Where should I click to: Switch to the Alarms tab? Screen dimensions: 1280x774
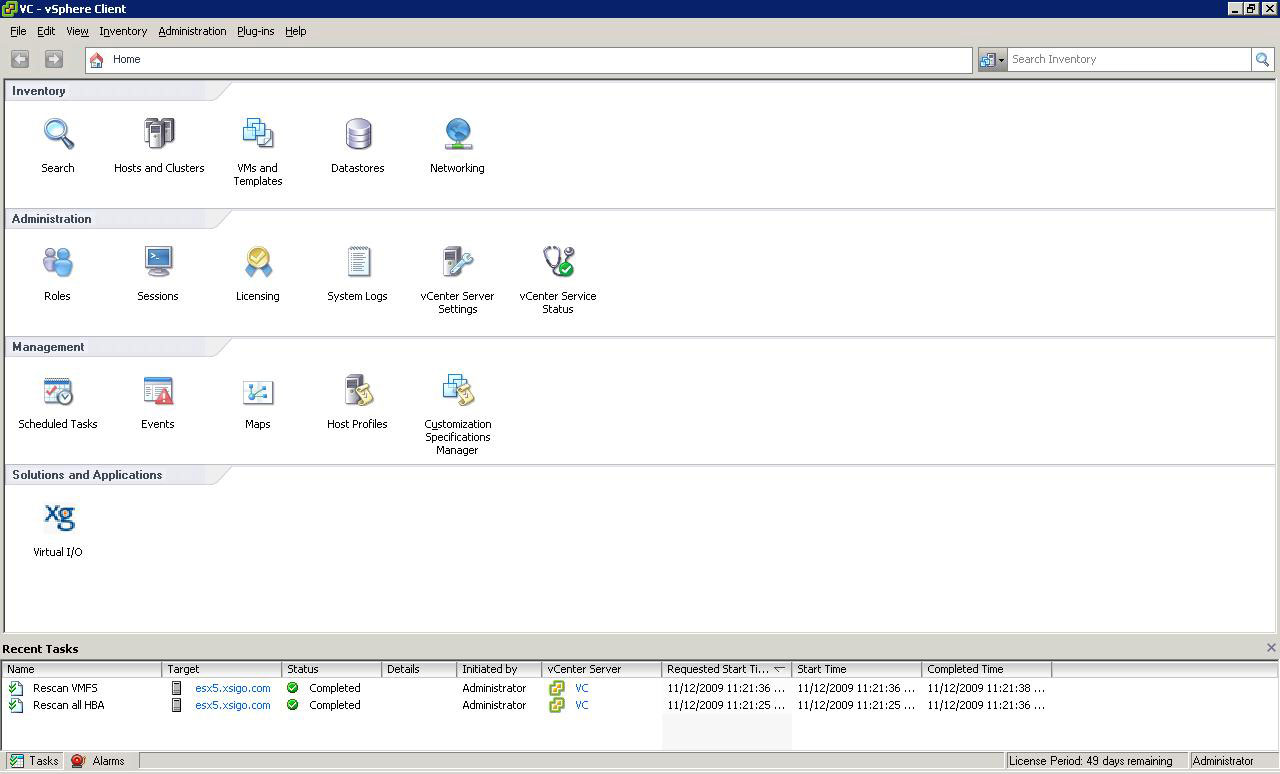[x=99, y=761]
